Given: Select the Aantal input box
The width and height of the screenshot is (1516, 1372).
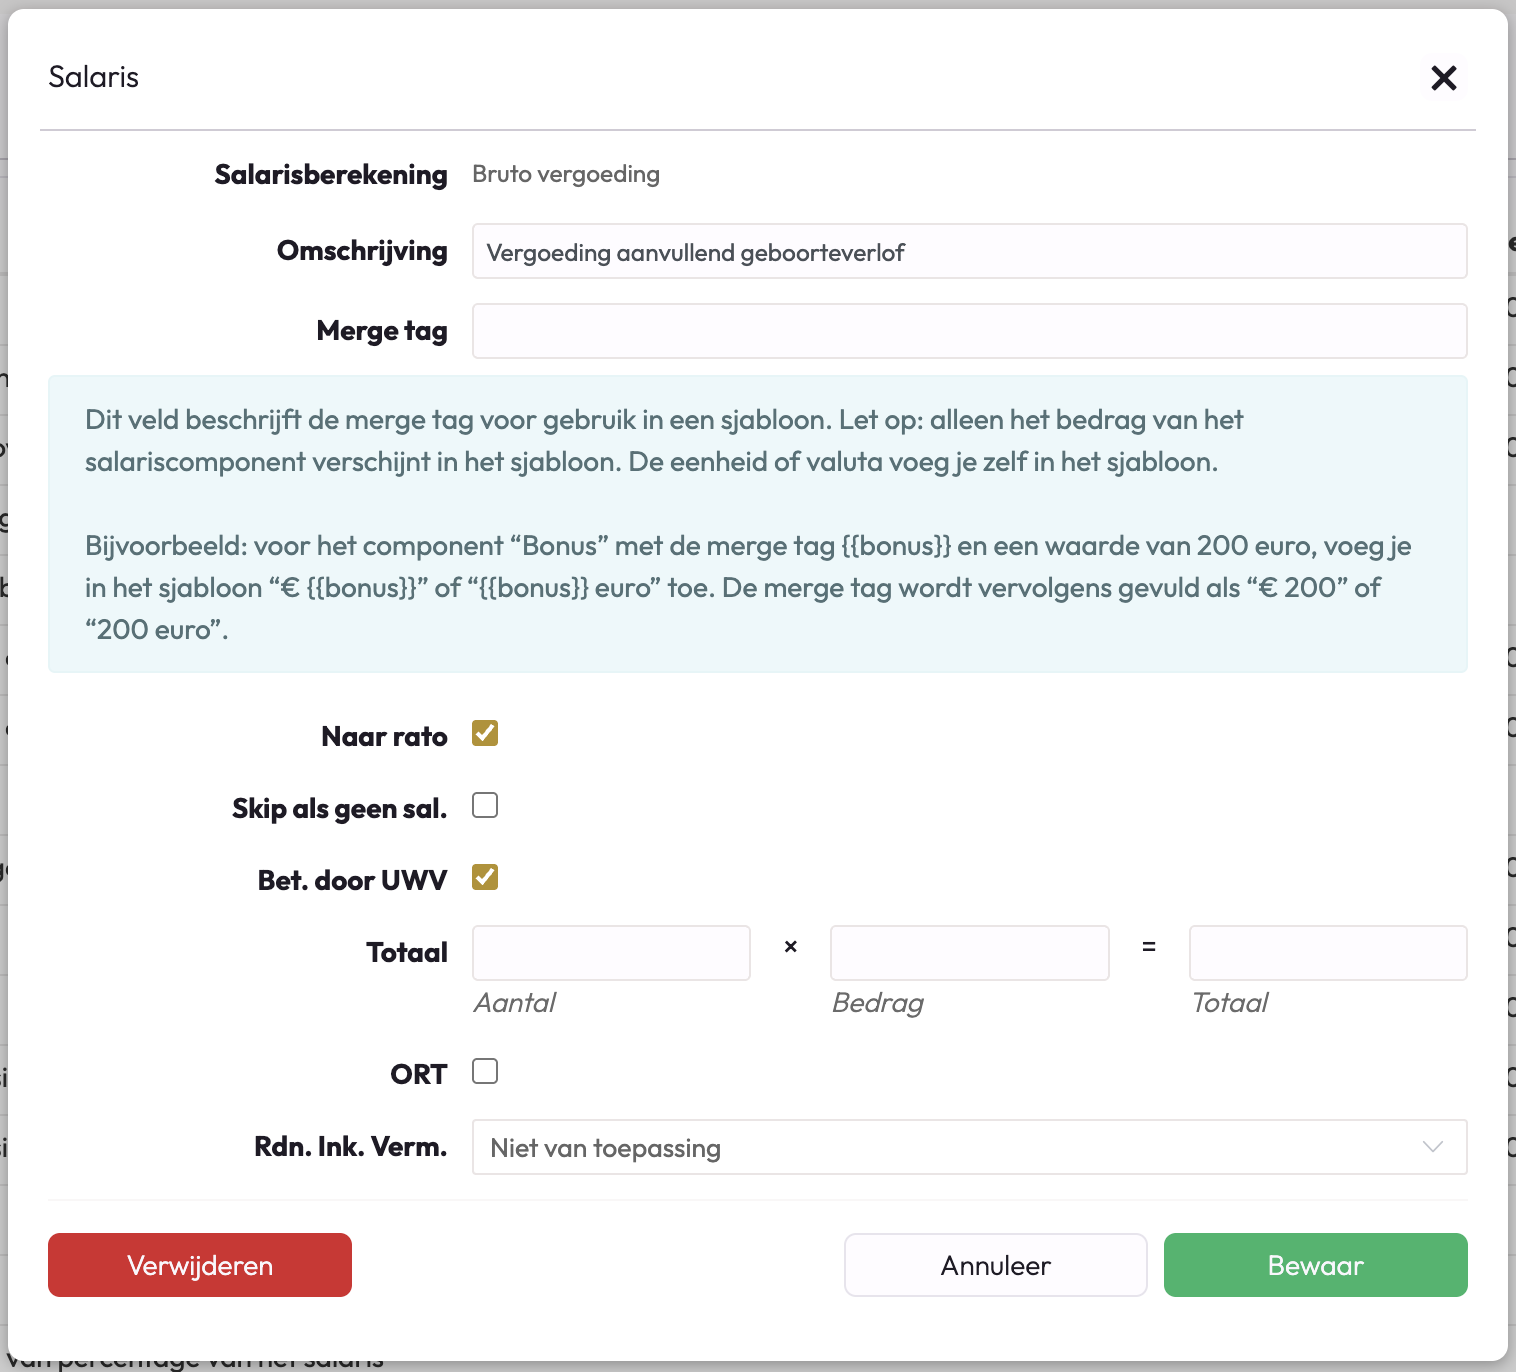Looking at the screenshot, I should click(611, 953).
